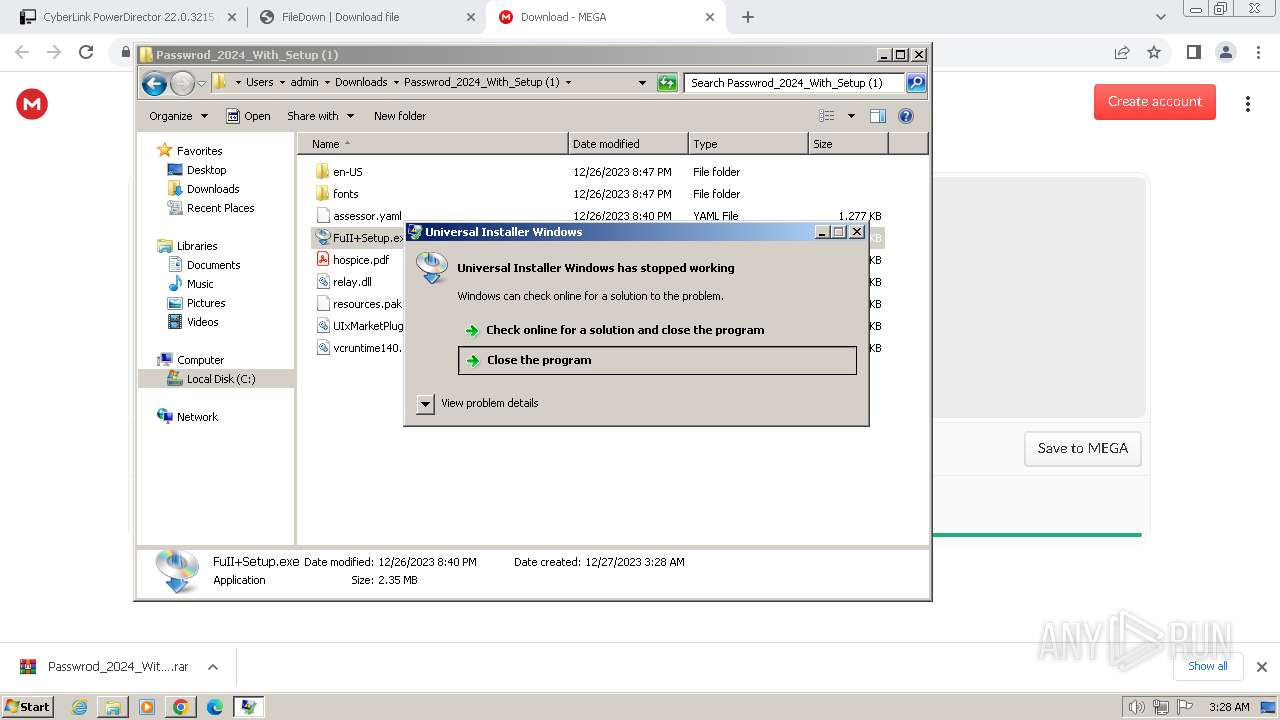Select Favorites in the navigation pane
The image size is (1280, 720).
pos(199,151)
